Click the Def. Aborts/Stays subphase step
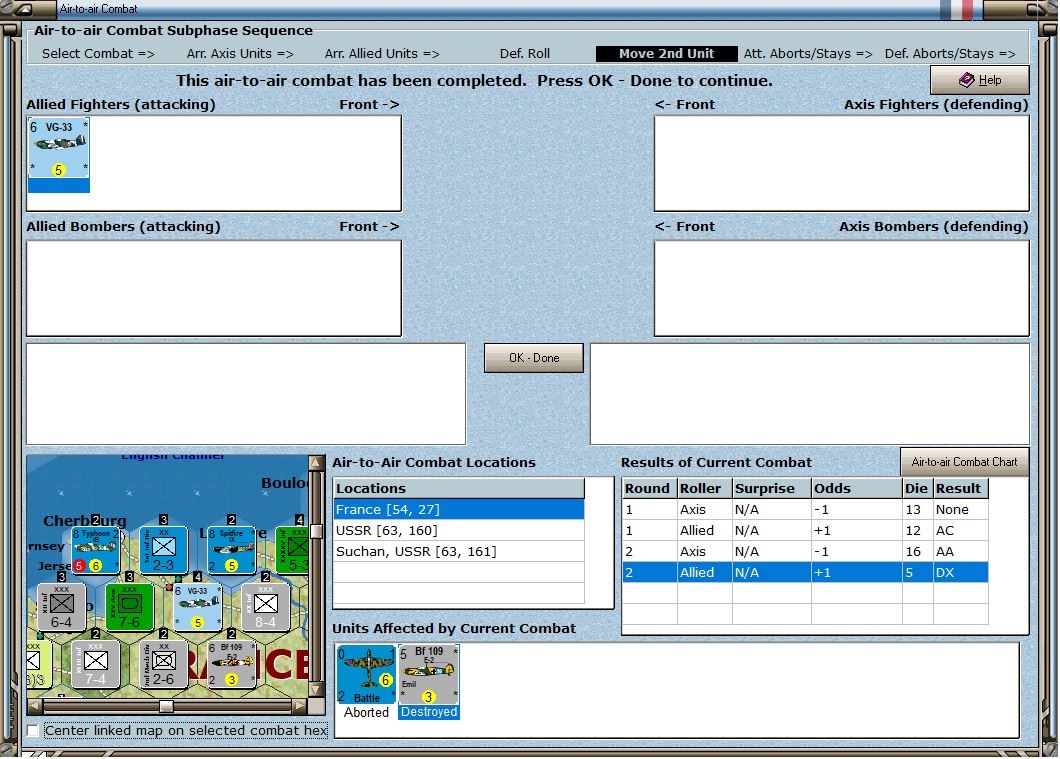Image resolution: width=1060 pixels, height=759 pixels. click(950, 53)
